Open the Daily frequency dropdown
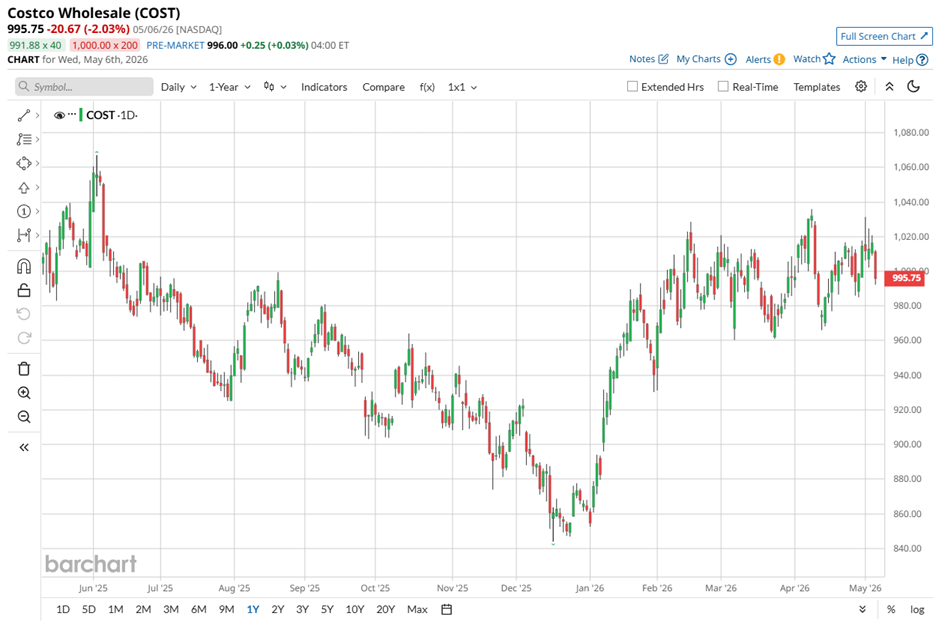Image resolution: width=936 pixels, height=628 pixels. (x=178, y=87)
